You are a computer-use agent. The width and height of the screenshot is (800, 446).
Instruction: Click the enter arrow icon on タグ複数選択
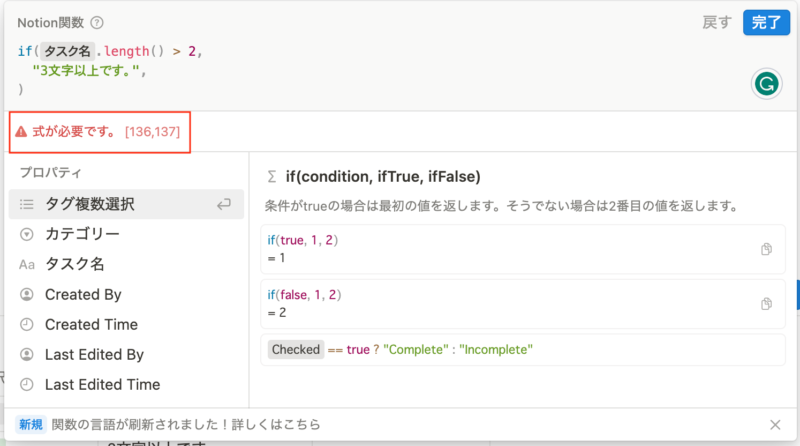coord(223,205)
